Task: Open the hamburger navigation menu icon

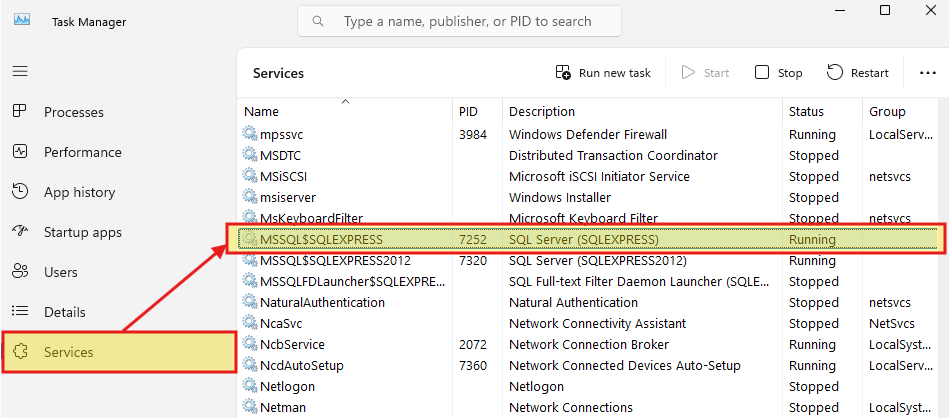Action: click(20, 71)
